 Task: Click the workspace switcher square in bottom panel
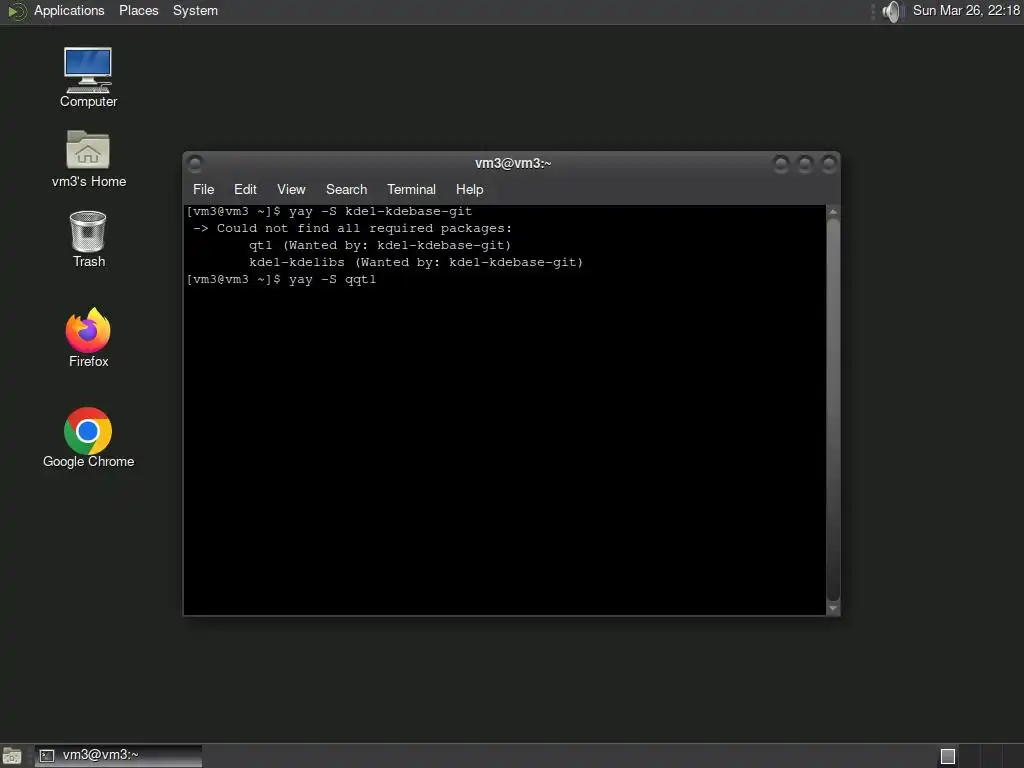coord(948,756)
